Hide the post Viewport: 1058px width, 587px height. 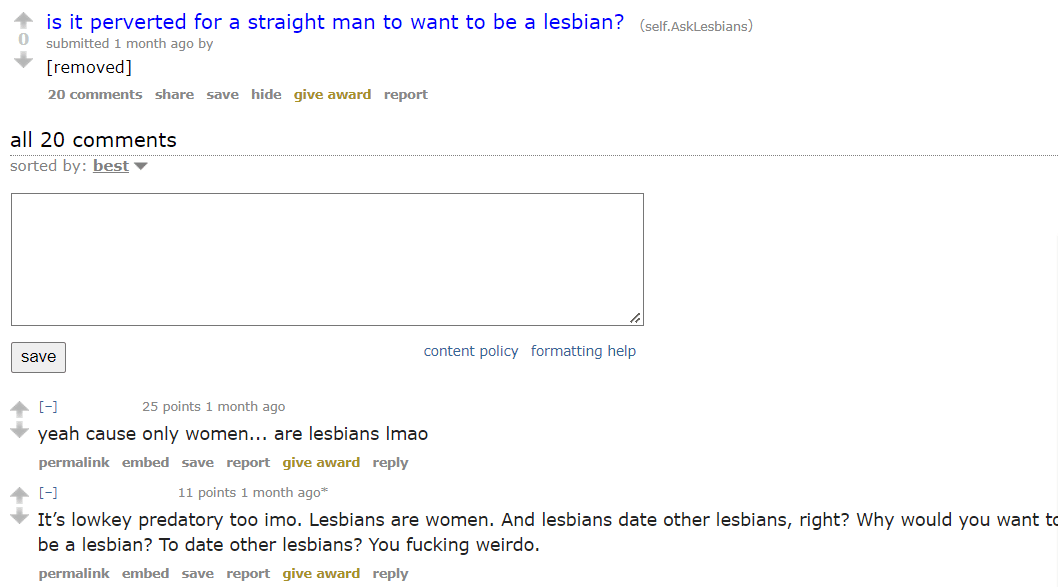coord(266,95)
